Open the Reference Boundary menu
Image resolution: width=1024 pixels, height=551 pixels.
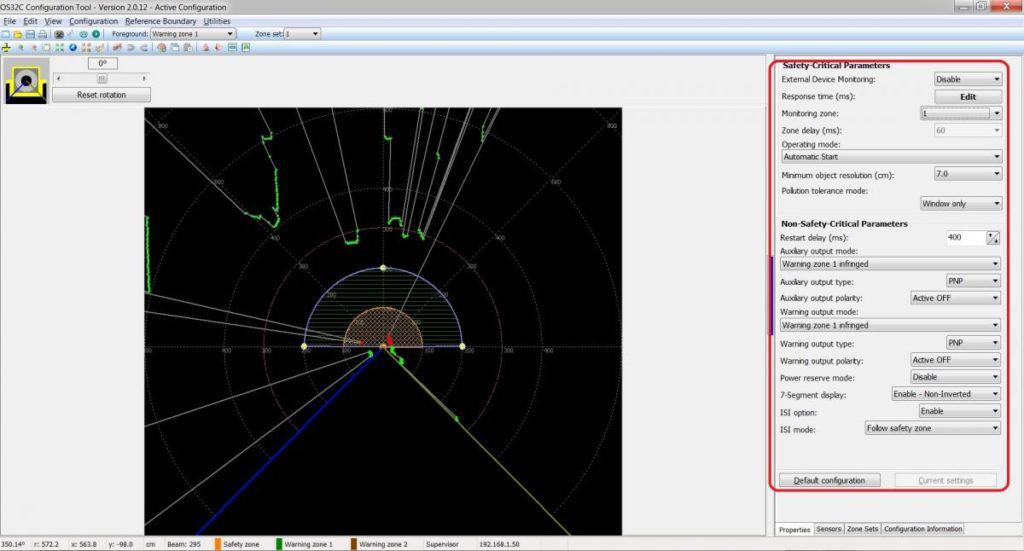(161, 21)
